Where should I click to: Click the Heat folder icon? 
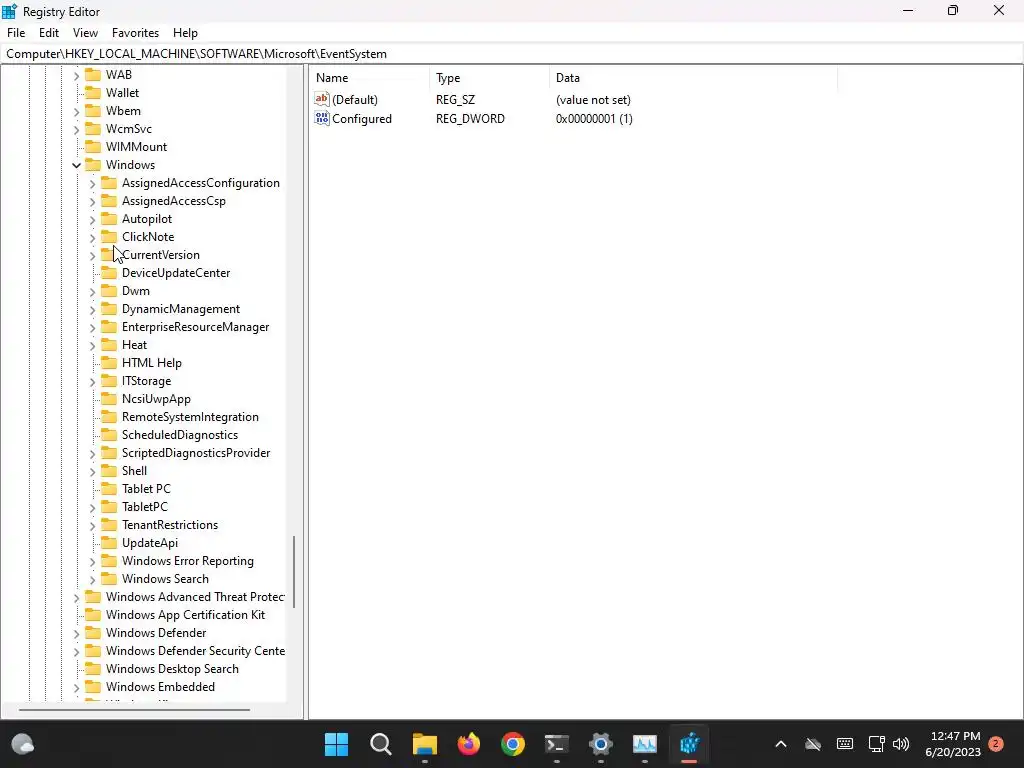pyautogui.click(x=109, y=345)
